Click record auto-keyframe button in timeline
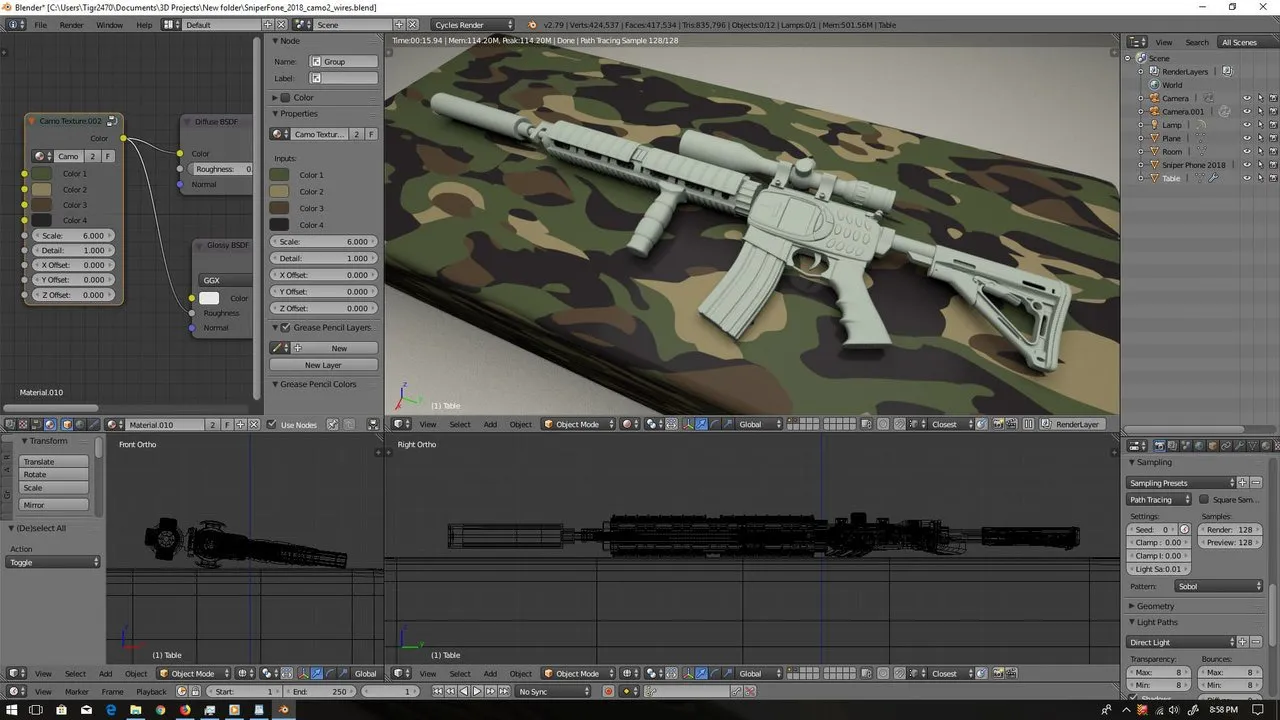1280x720 pixels. point(608,691)
